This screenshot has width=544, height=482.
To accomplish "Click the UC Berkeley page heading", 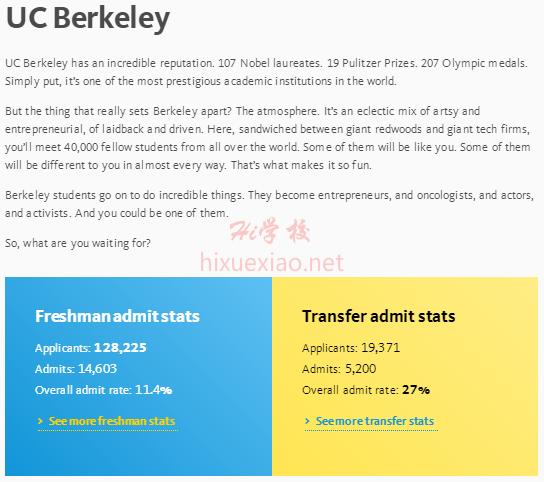I will 88,18.
